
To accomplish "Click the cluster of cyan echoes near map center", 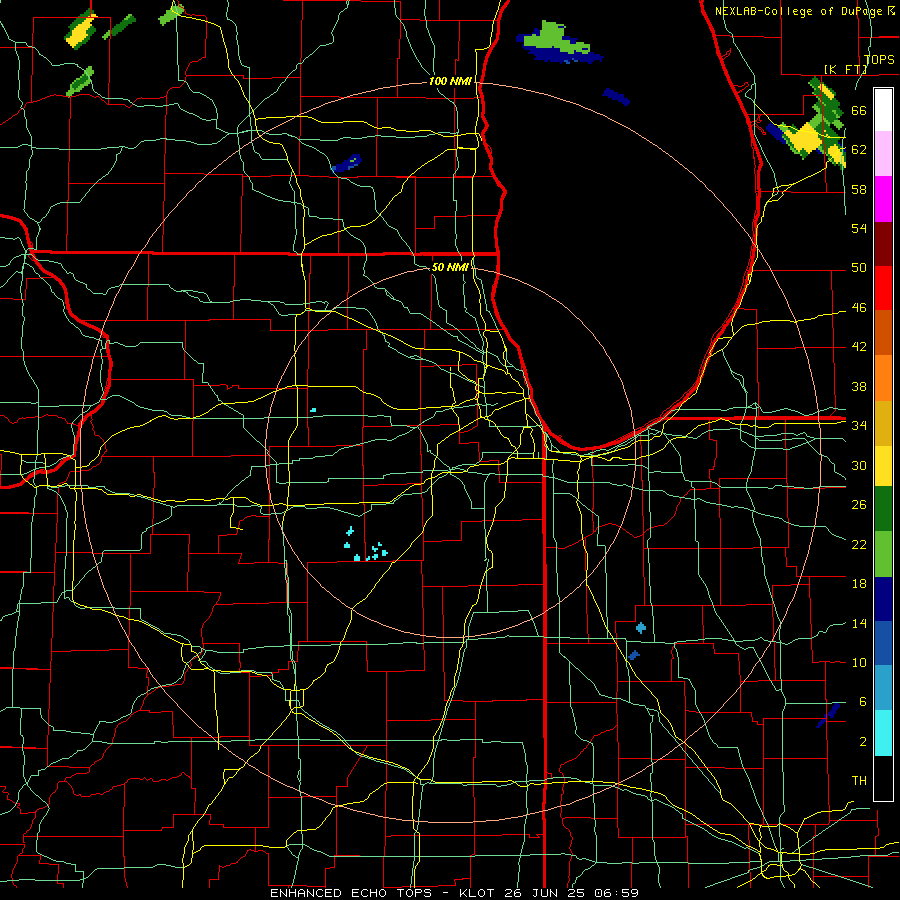I will coord(365,544).
